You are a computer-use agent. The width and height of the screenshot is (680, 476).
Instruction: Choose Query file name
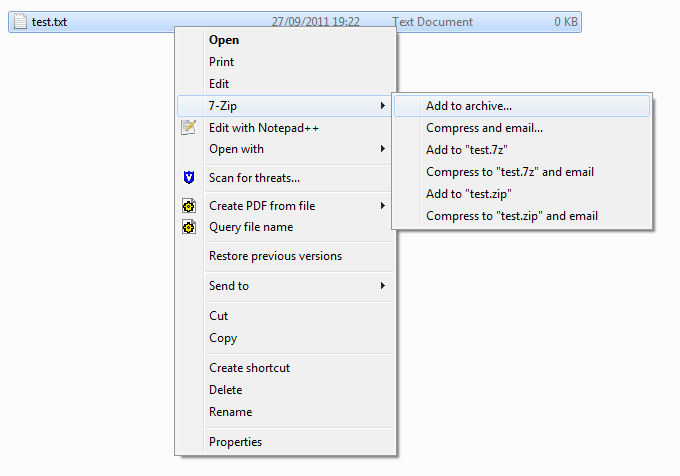tap(284, 227)
